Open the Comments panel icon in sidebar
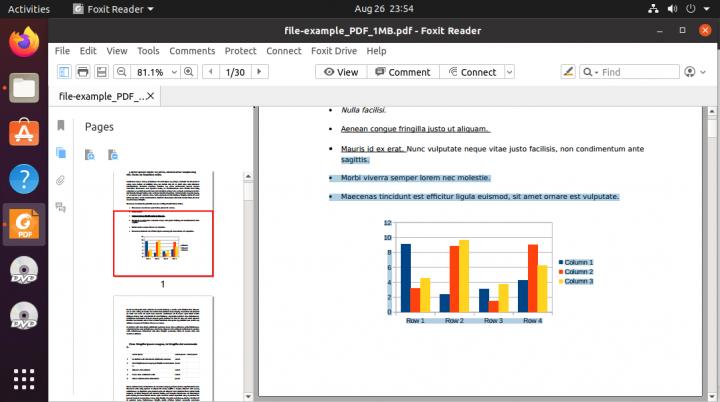 (61, 207)
